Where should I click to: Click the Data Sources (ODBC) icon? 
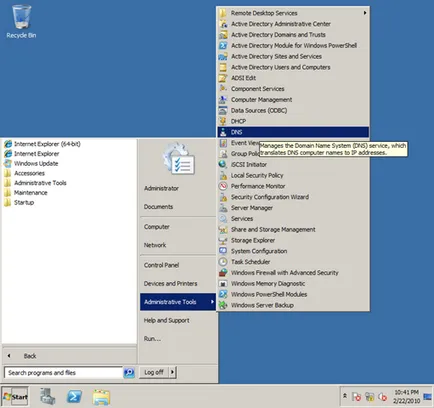(x=223, y=110)
